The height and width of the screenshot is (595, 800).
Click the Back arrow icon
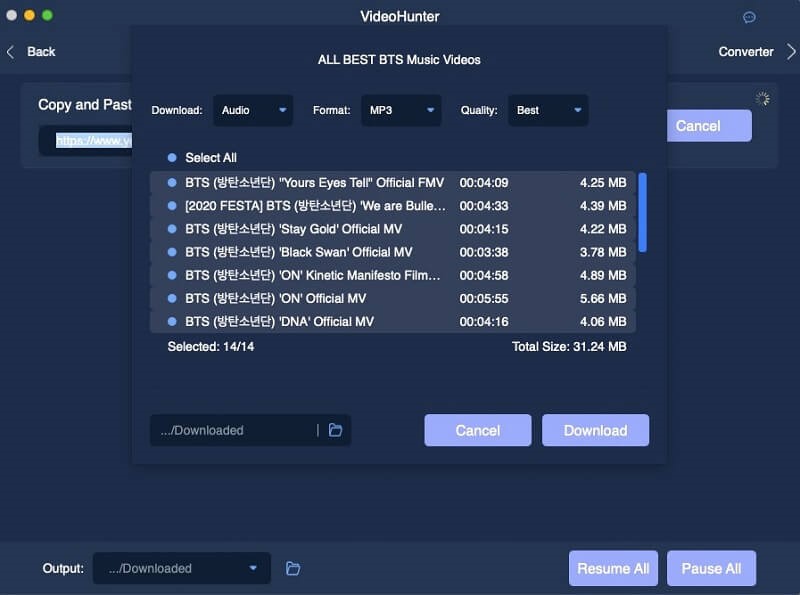tap(11, 52)
